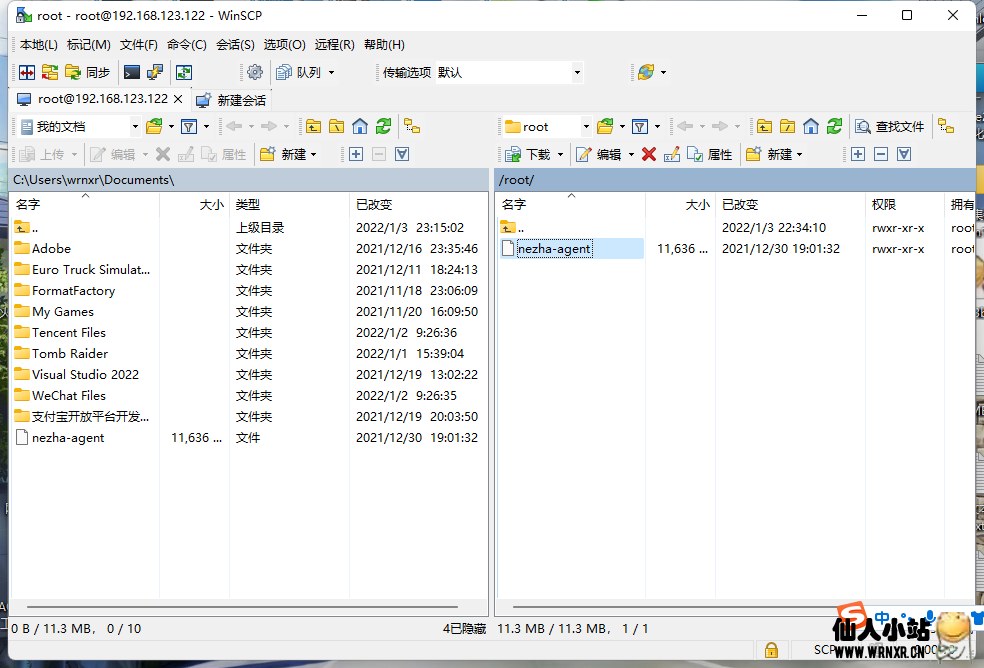Select the Adobe folder in local panel
This screenshot has width=984, height=668.
click(51, 249)
